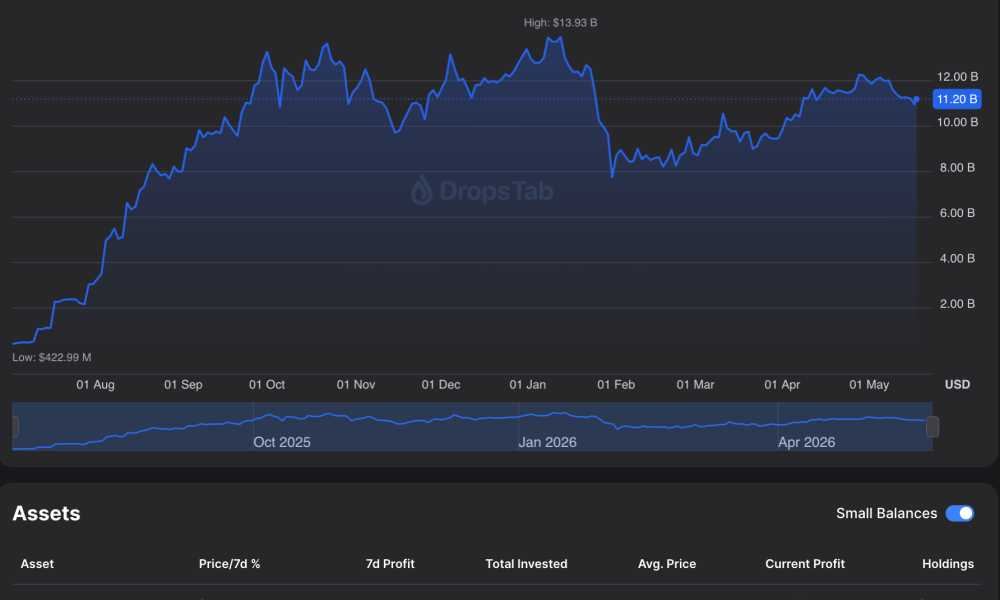Click the 01 Dec axis label
1000x600 pixels.
(x=441, y=384)
